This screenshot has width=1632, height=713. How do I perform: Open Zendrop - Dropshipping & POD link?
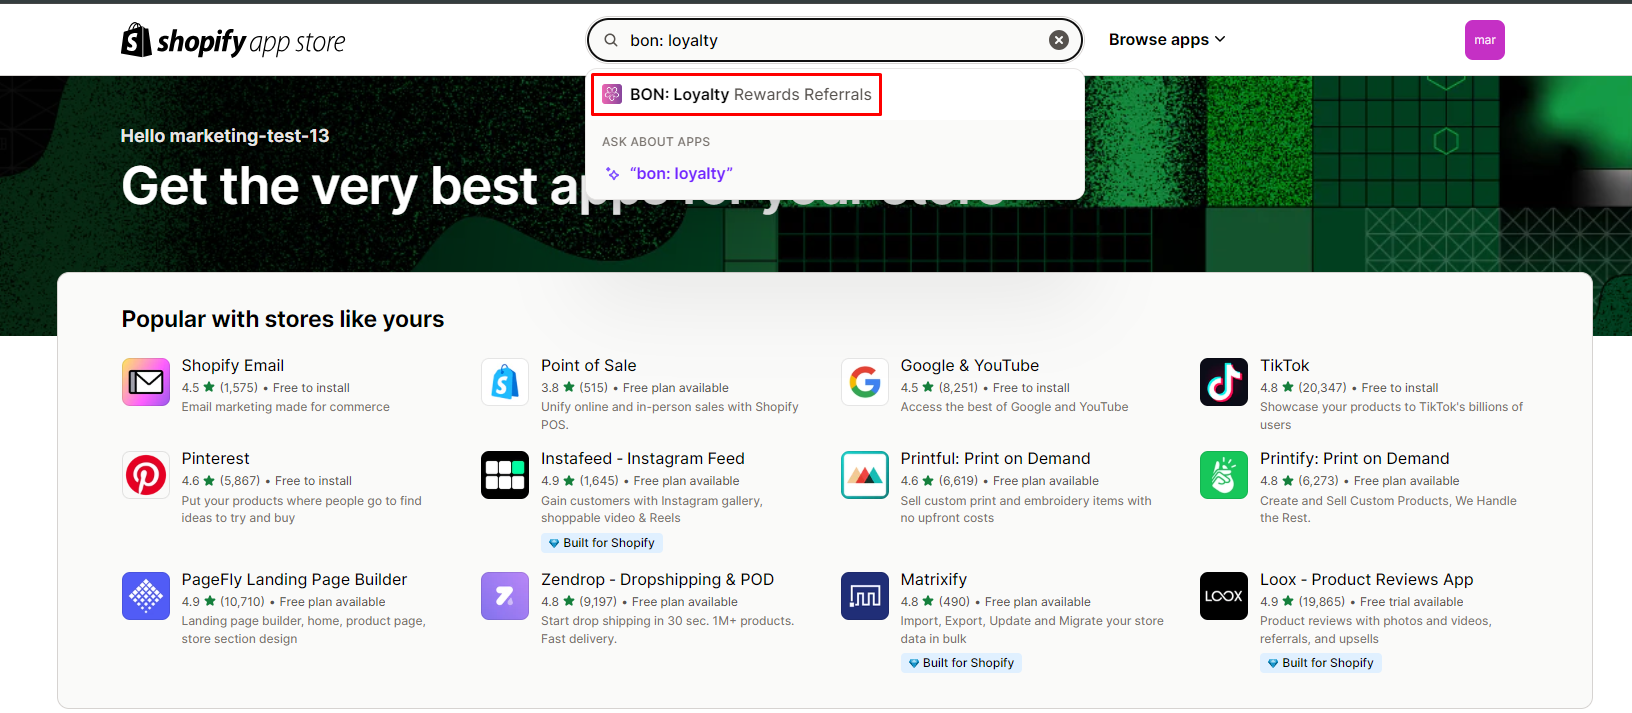(x=658, y=580)
